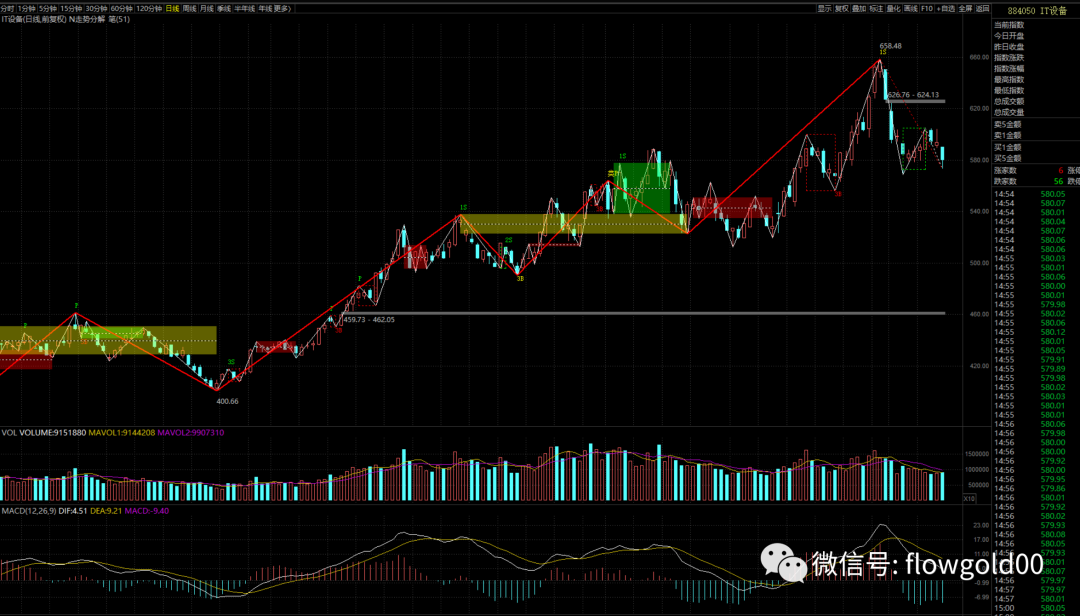Switch to the 分时 intraday chart tab
This screenshot has height=616, width=1080.
point(8,9)
